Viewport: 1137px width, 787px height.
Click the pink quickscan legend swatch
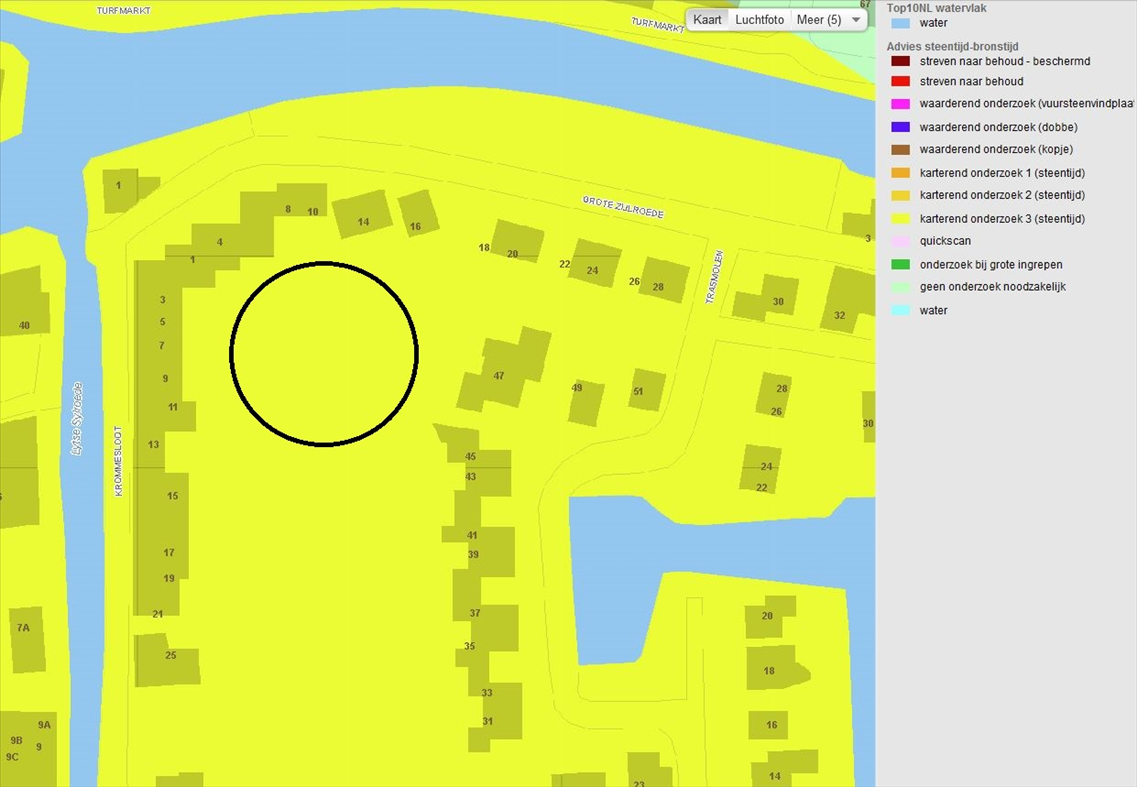point(901,241)
